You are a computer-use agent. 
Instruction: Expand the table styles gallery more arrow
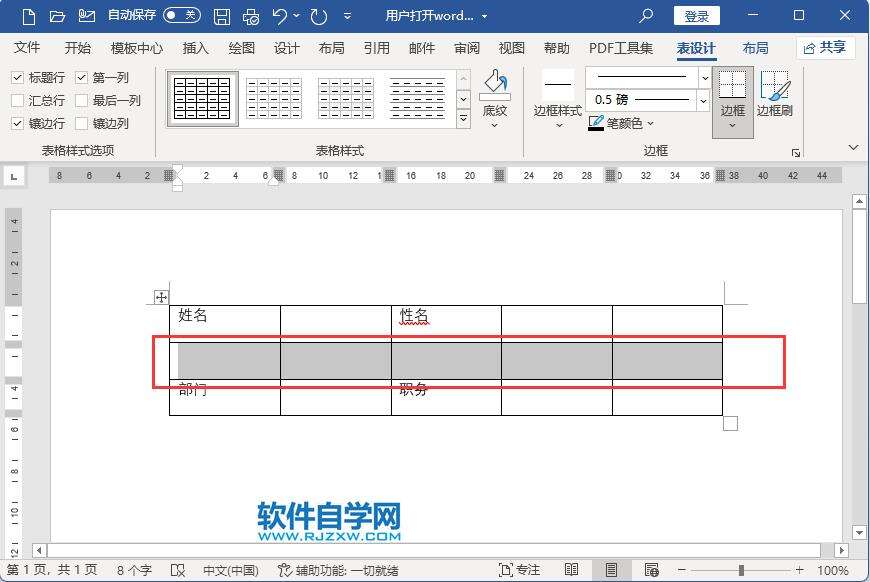(463, 119)
